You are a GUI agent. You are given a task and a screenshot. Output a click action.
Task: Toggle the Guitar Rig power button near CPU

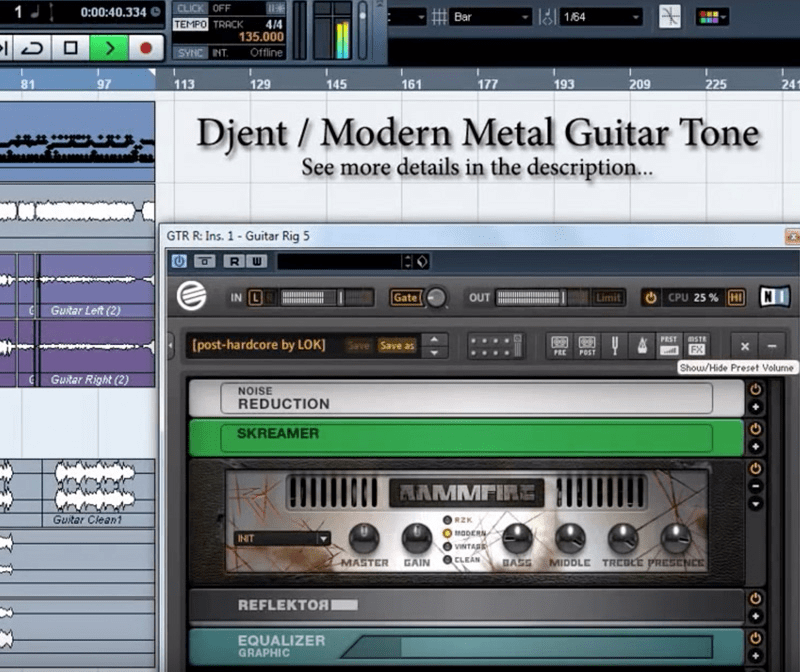[650, 297]
